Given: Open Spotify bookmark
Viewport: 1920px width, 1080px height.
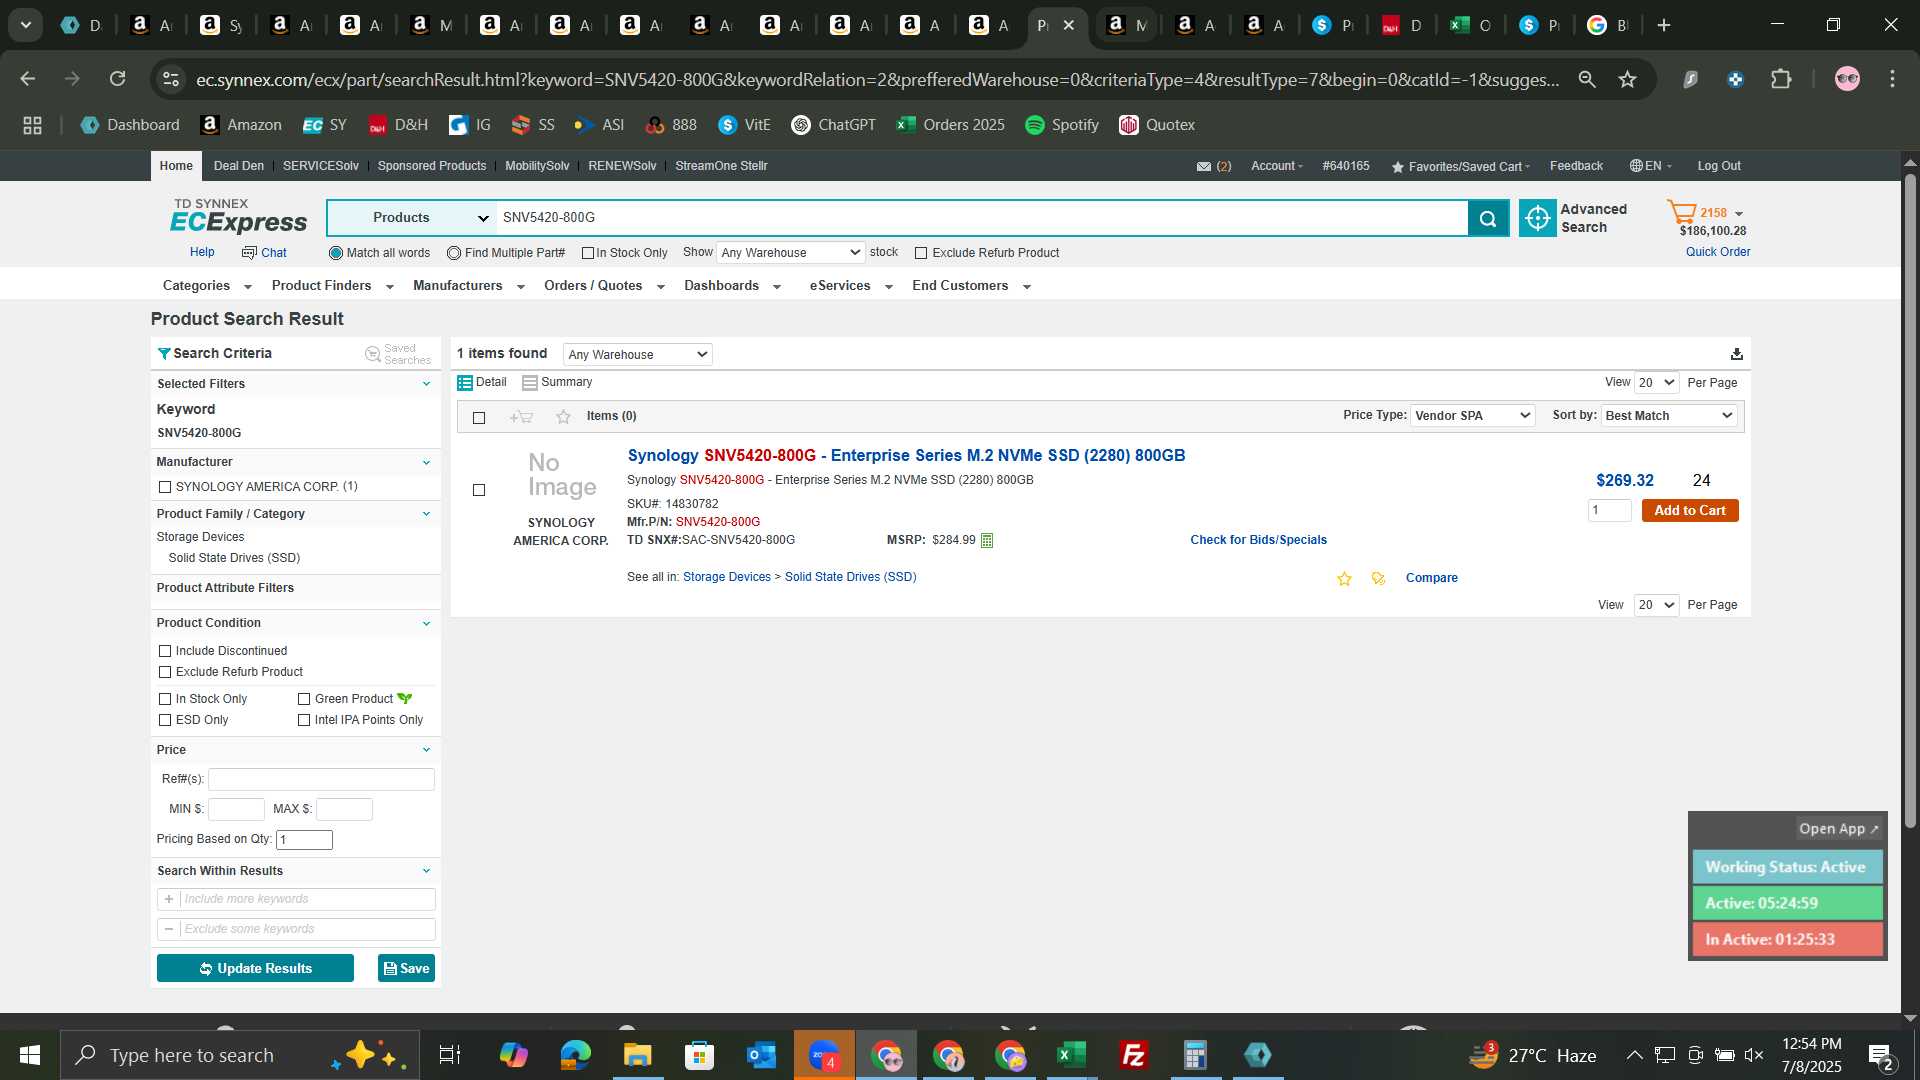Looking at the screenshot, I should pyautogui.click(x=1062, y=125).
